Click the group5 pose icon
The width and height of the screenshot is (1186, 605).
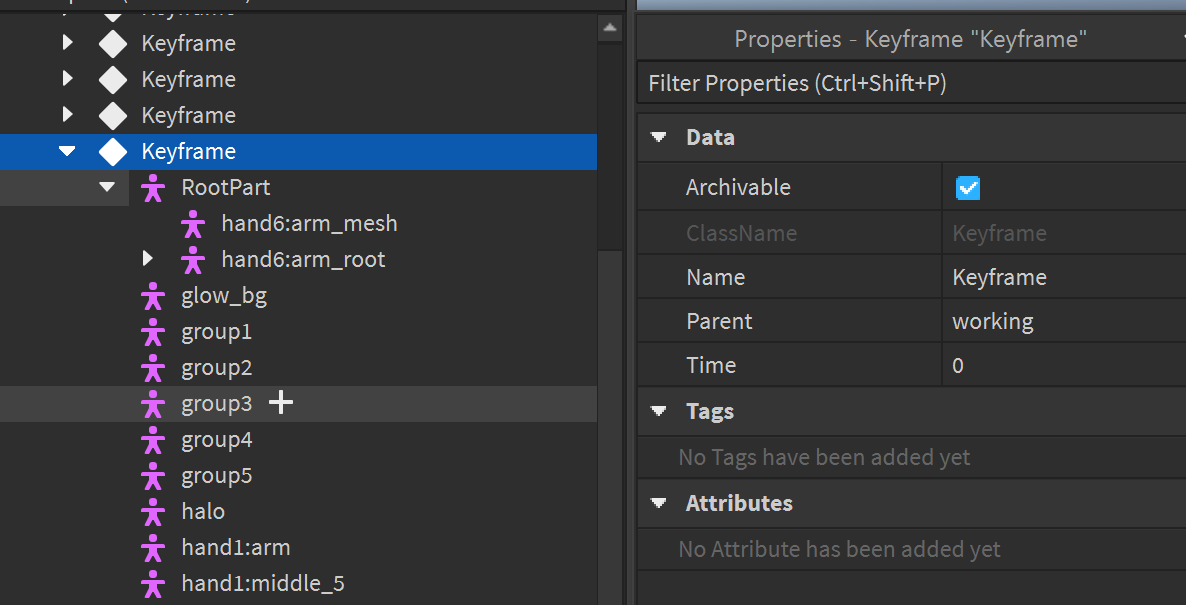coord(153,476)
